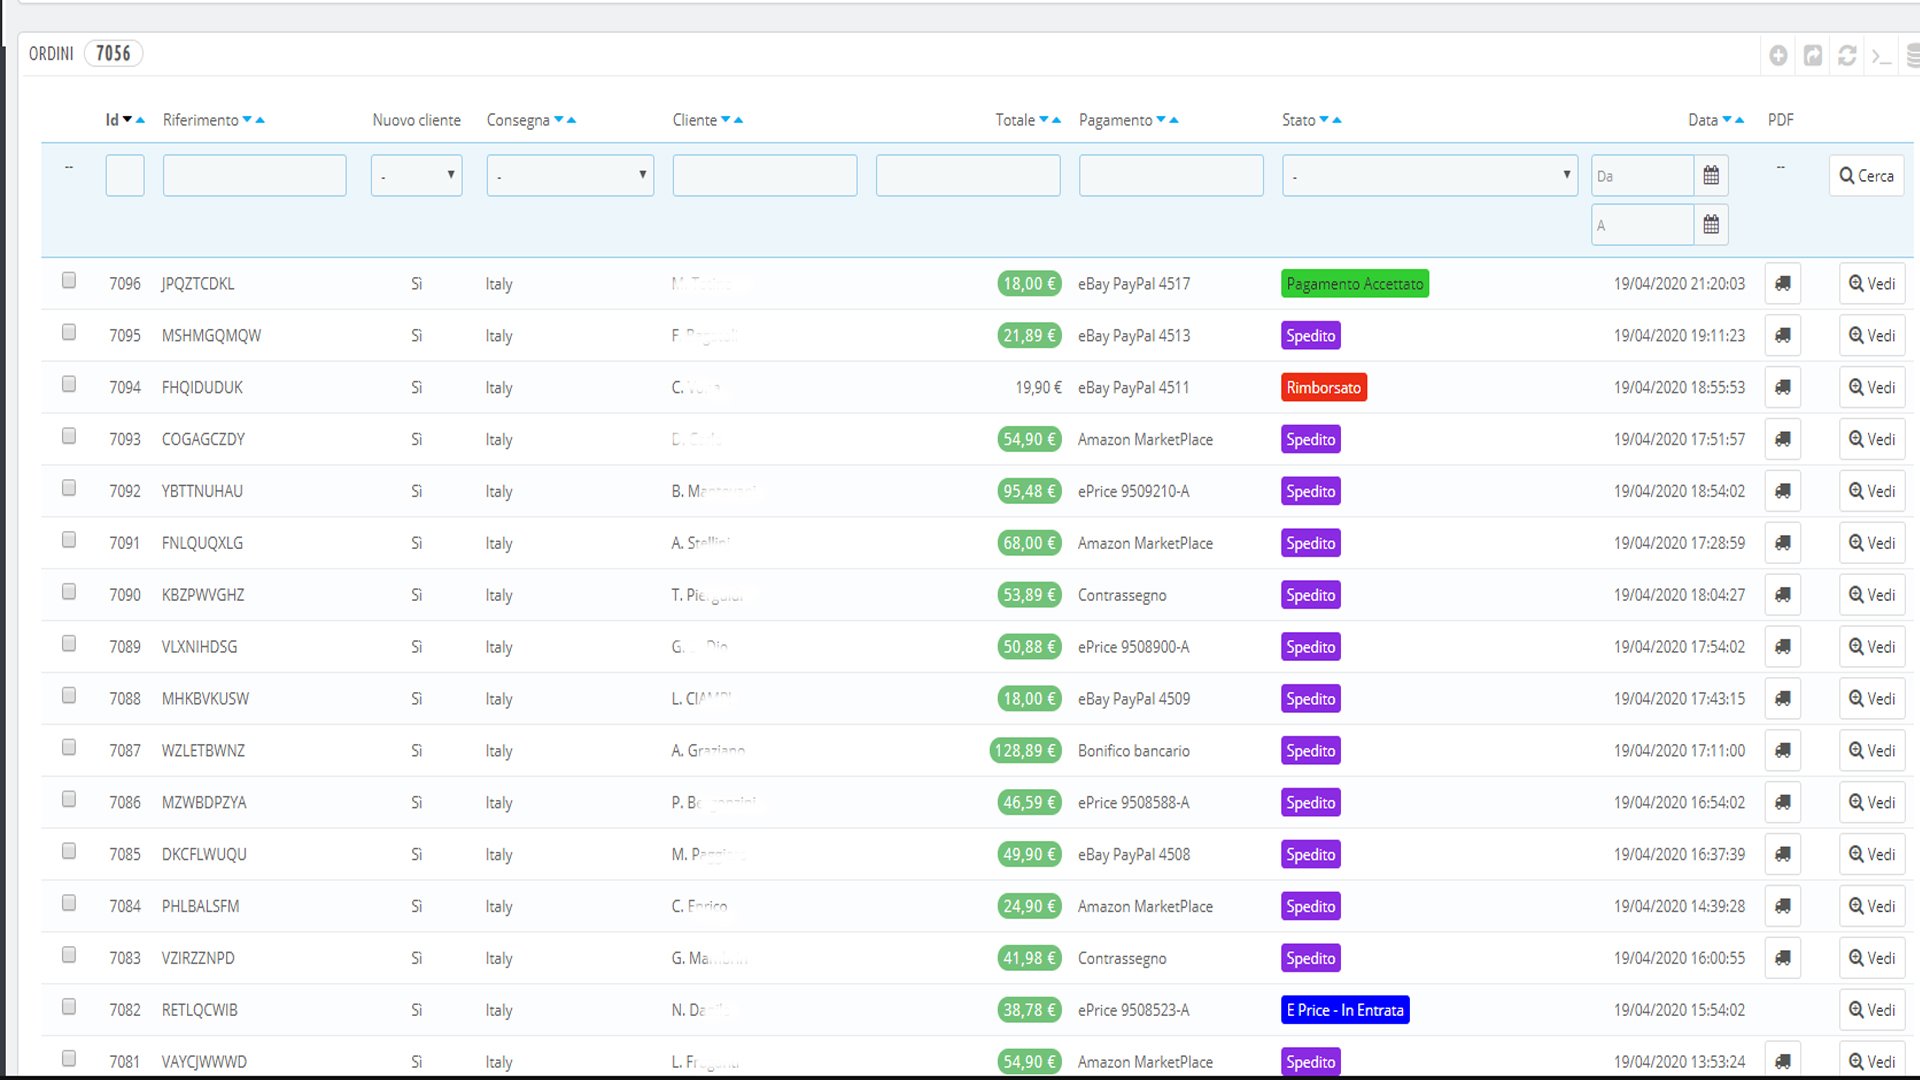Sort the Totale column descending

click(1044, 120)
